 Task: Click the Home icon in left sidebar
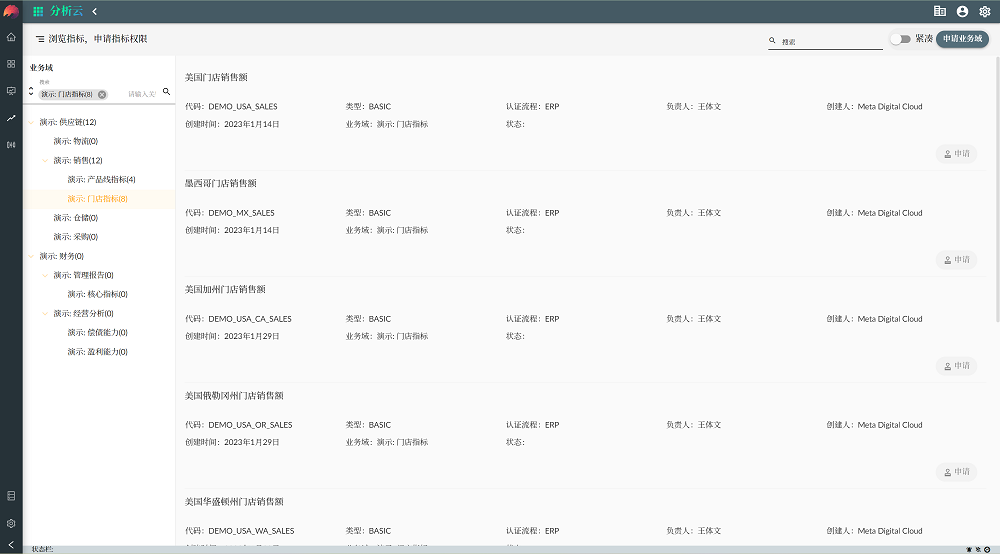[x=11, y=37]
